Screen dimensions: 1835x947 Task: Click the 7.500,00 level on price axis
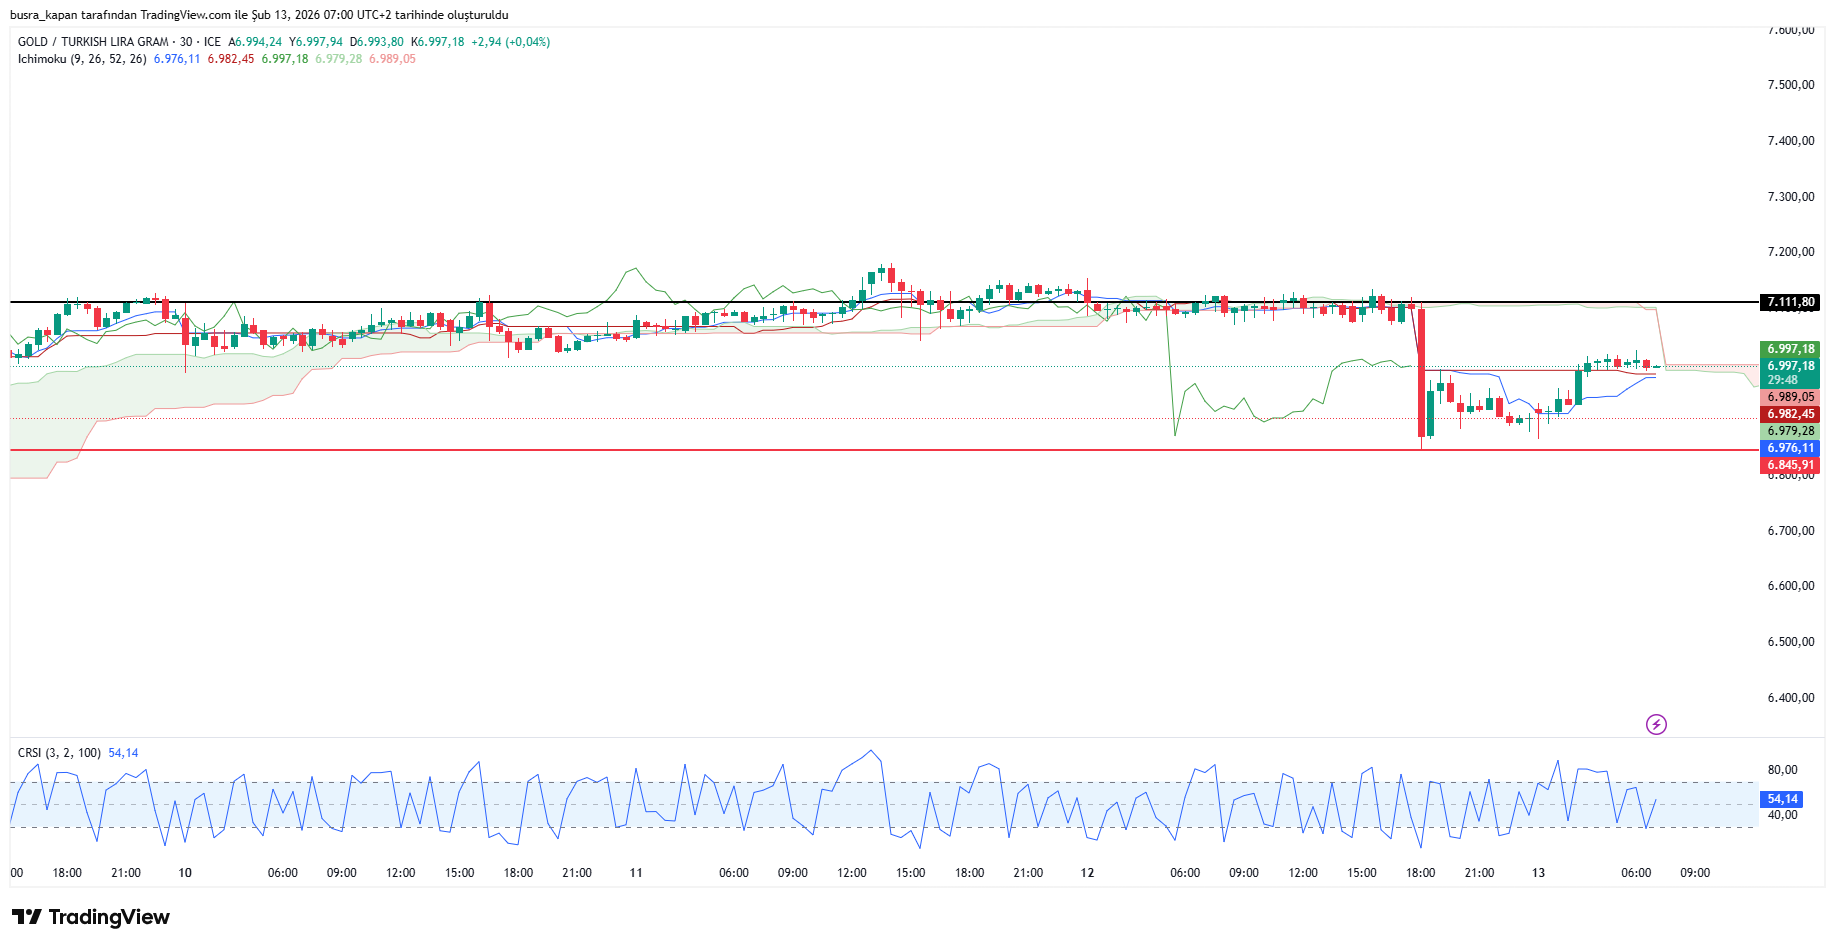pos(1790,85)
